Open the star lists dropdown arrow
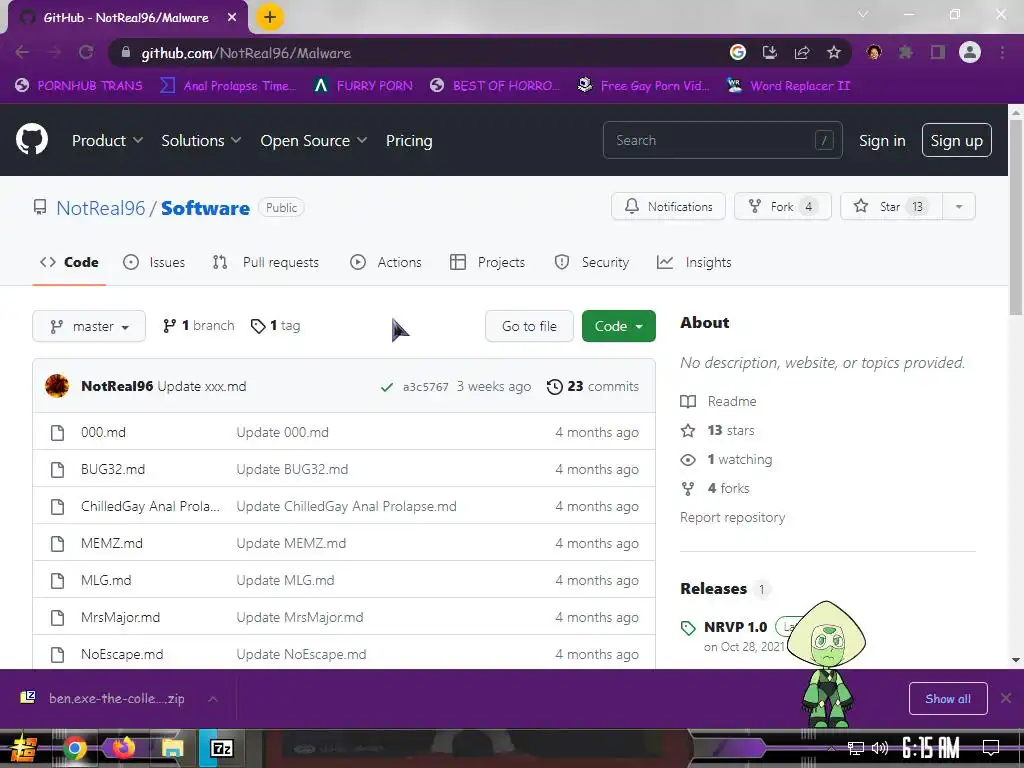The height and width of the screenshot is (768, 1024). (x=959, y=206)
